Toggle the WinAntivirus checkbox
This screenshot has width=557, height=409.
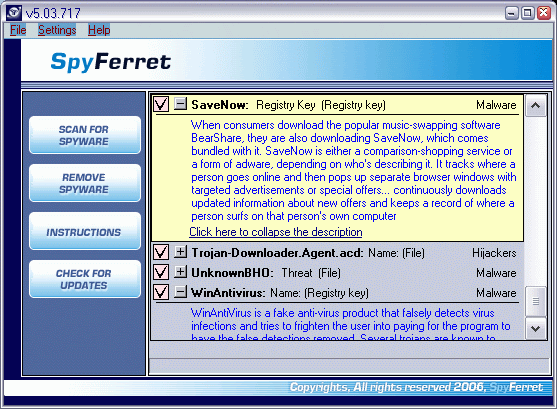[161, 292]
